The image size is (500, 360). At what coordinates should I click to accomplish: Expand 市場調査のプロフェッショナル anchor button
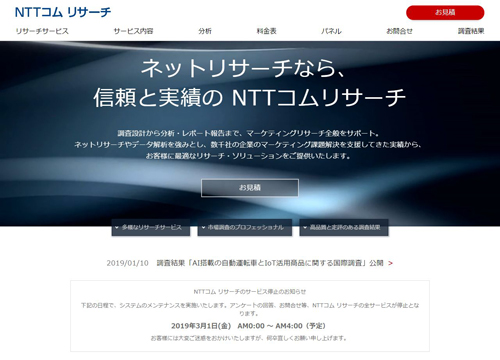click(x=245, y=227)
